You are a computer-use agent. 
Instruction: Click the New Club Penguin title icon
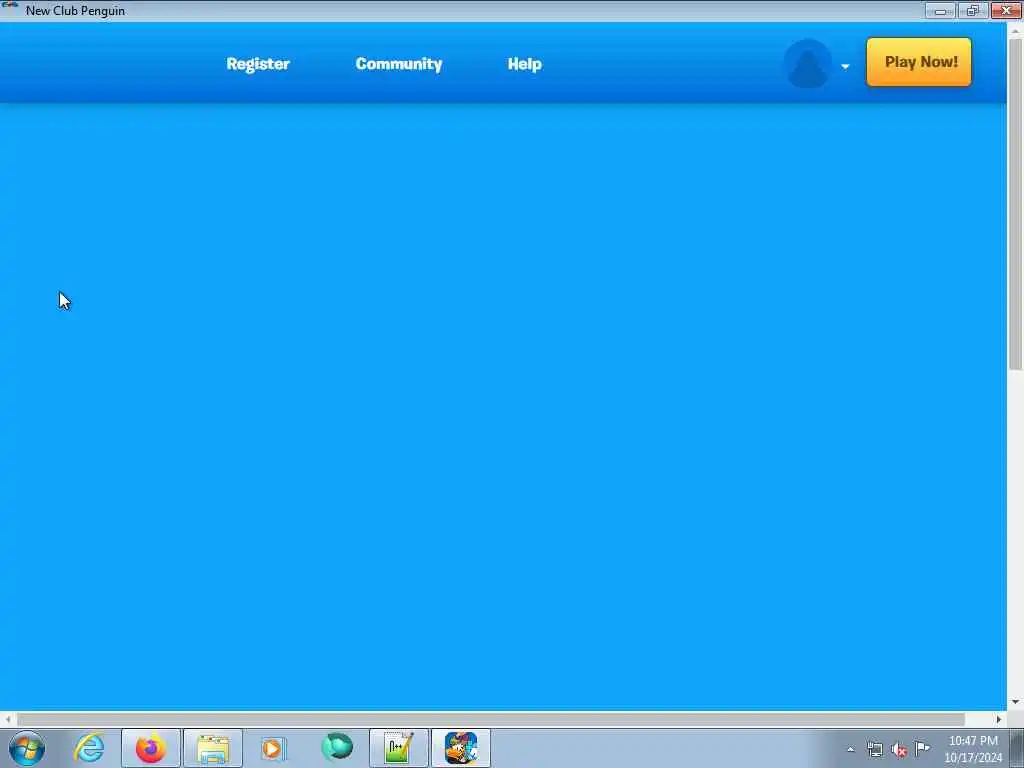[10, 7]
